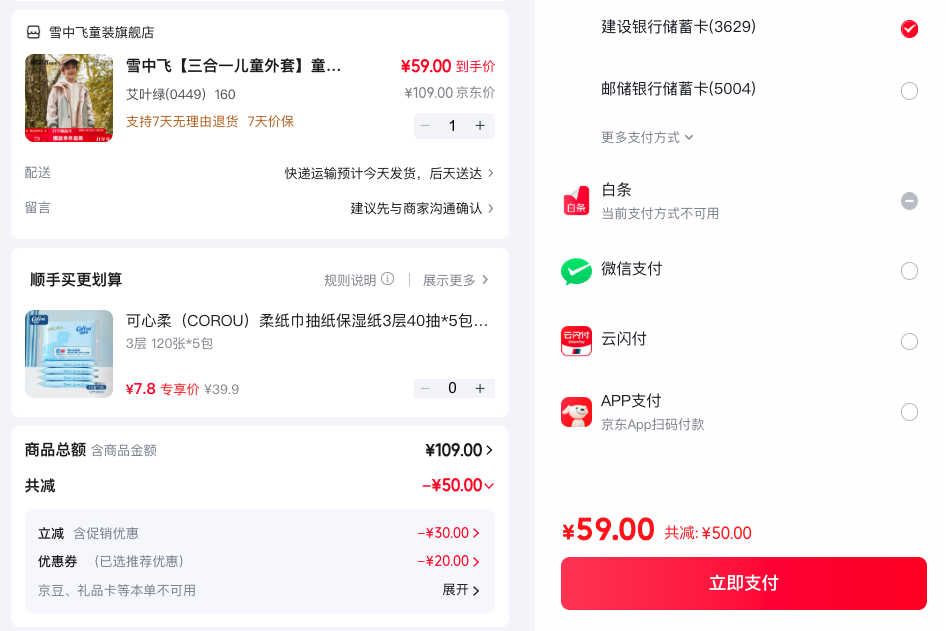Screen dimensions: 946x631
Task: Click the JD dog APP支付 icon
Action: (x=576, y=412)
